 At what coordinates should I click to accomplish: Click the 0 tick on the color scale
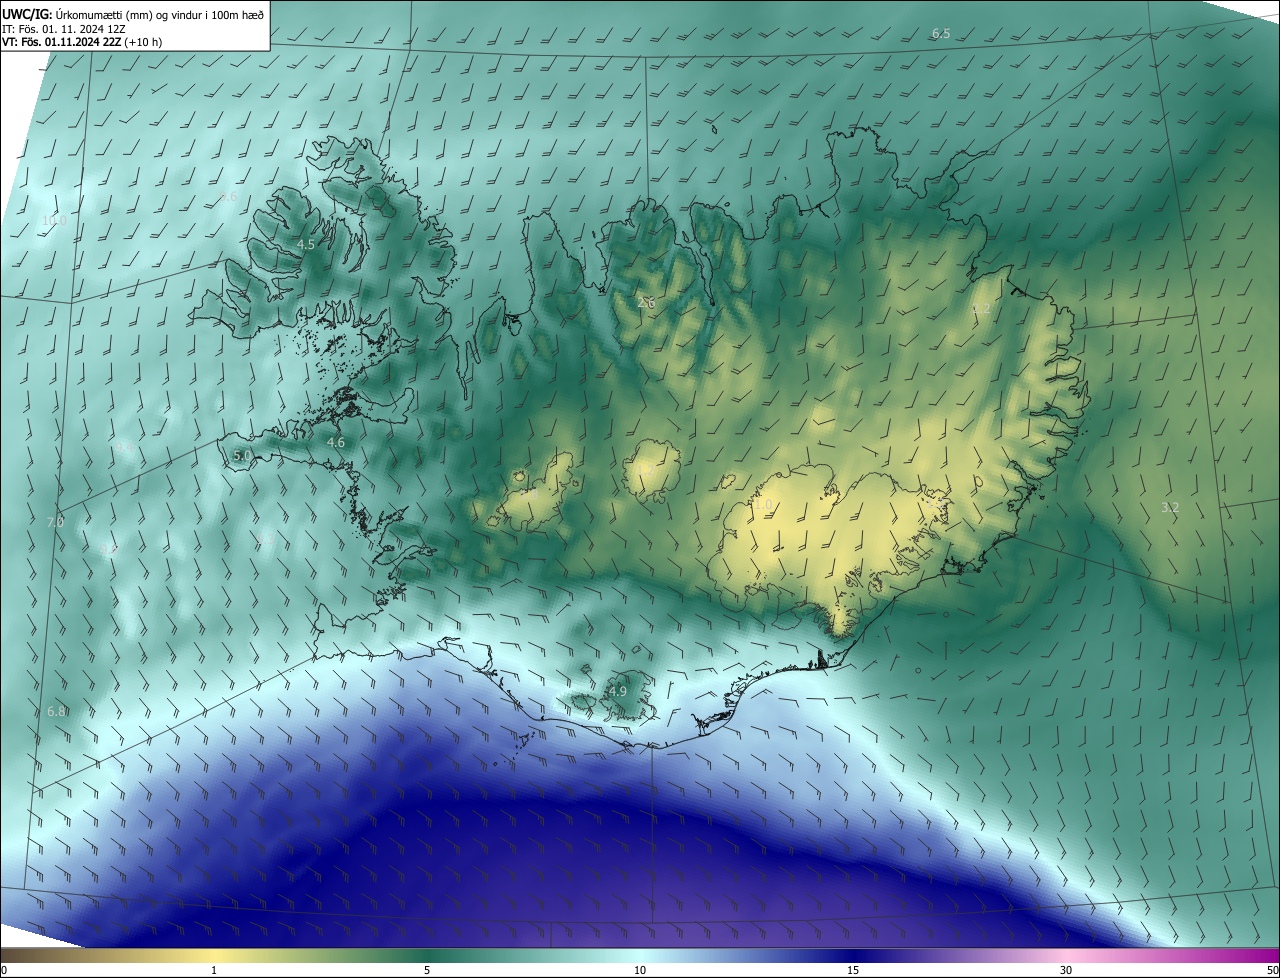pyautogui.click(x=4, y=970)
